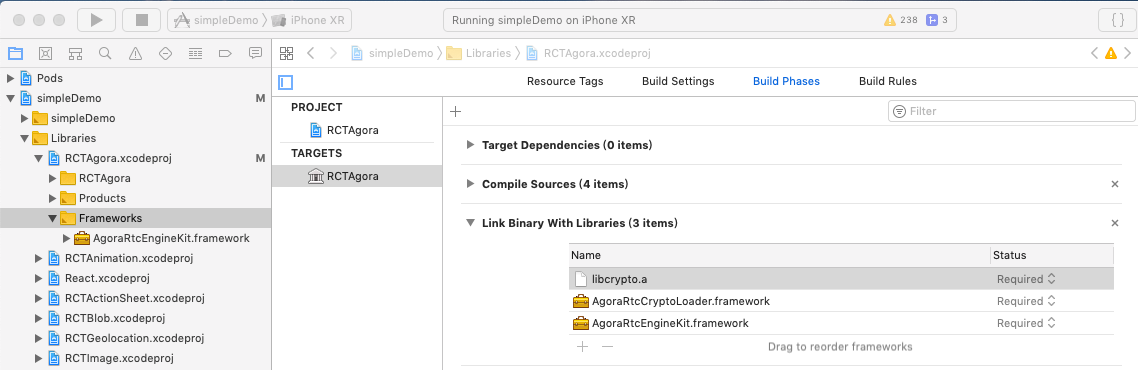
Task: Open the Debug navigator
Action: pos(195,53)
